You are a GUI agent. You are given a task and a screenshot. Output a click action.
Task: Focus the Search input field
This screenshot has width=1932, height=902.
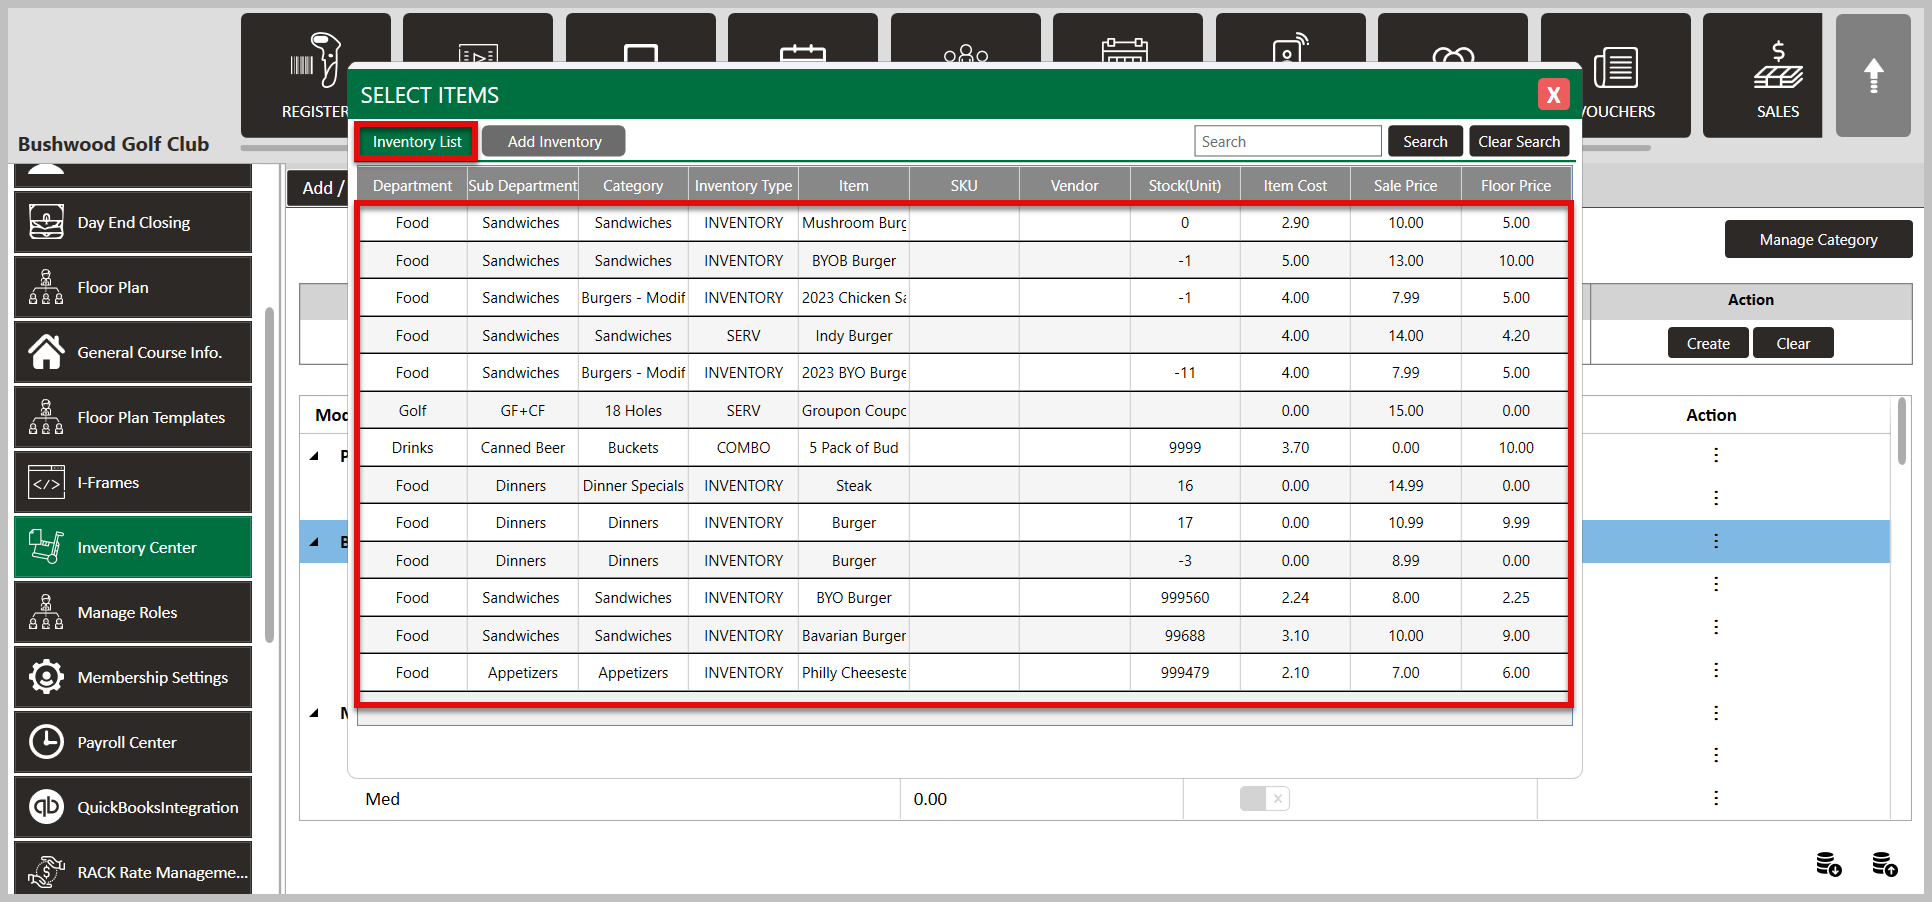(1288, 141)
